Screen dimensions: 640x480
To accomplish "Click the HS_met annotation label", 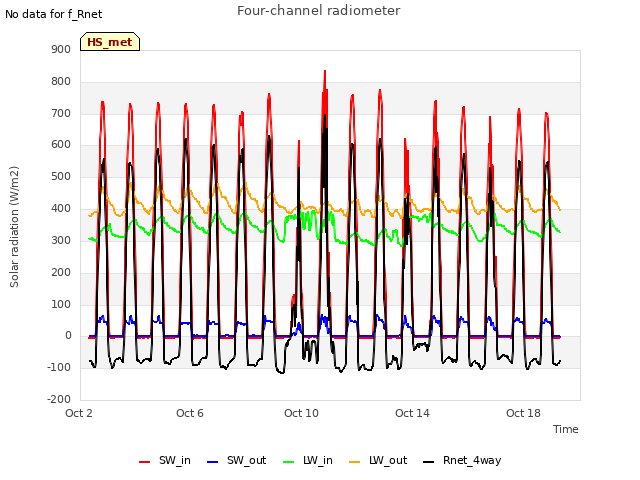I will click(x=110, y=42).
